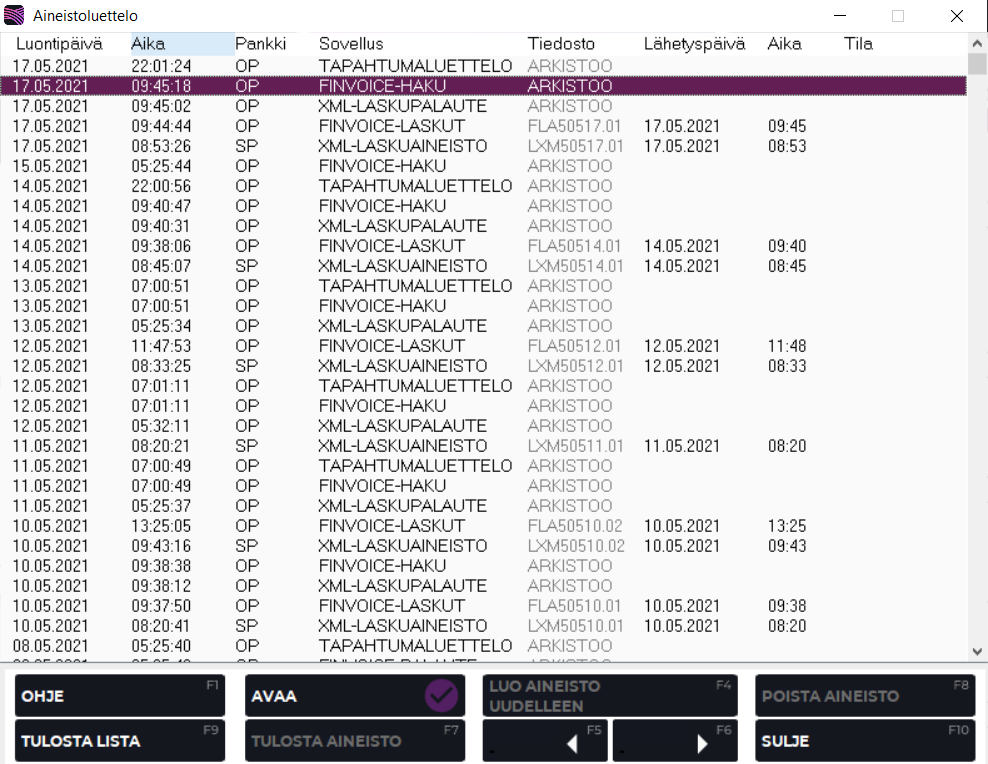
Task: Close the dialog with SULJE button
Action: point(864,741)
